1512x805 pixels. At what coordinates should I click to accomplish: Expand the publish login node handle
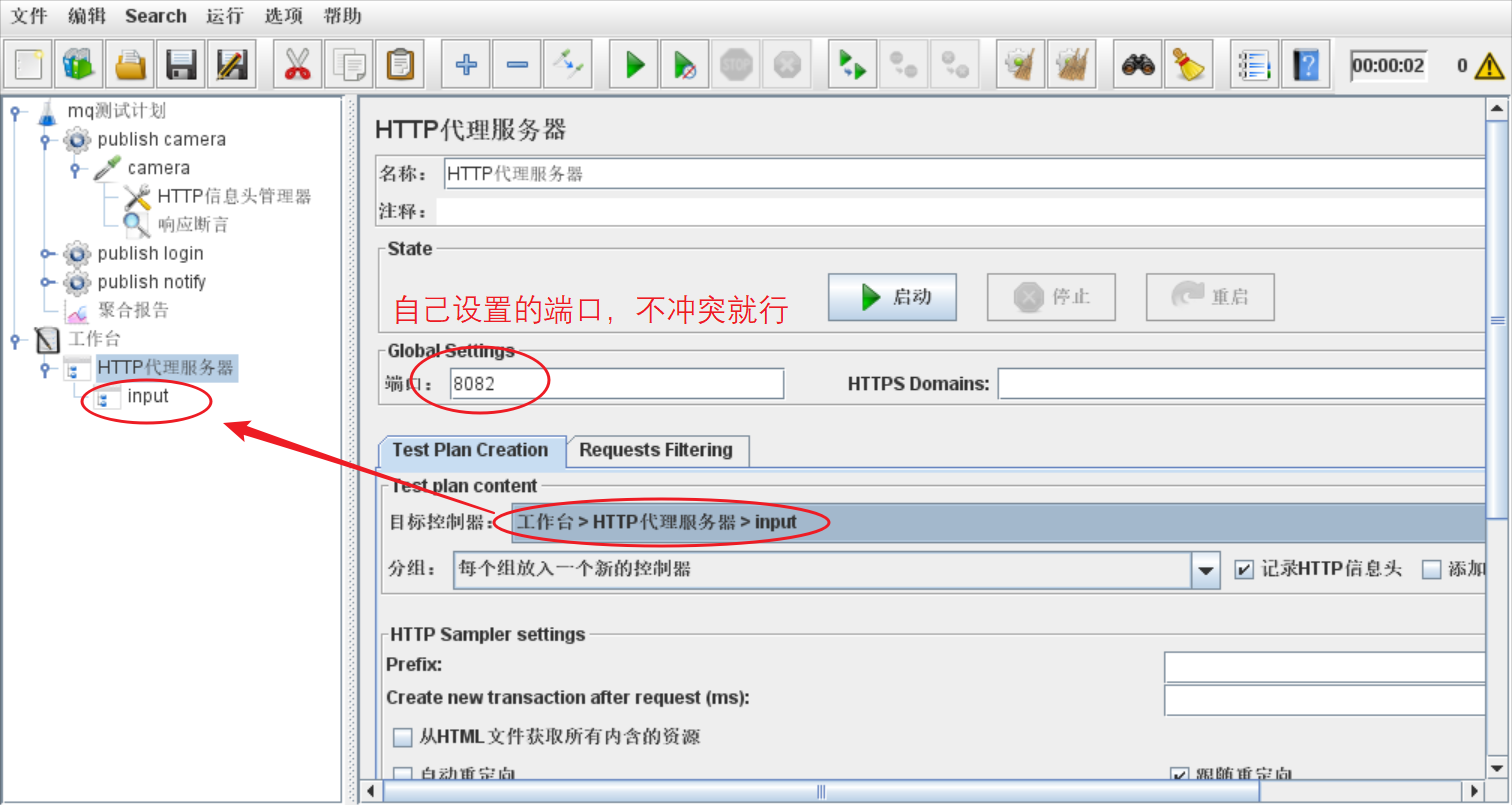click(x=45, y=254)
